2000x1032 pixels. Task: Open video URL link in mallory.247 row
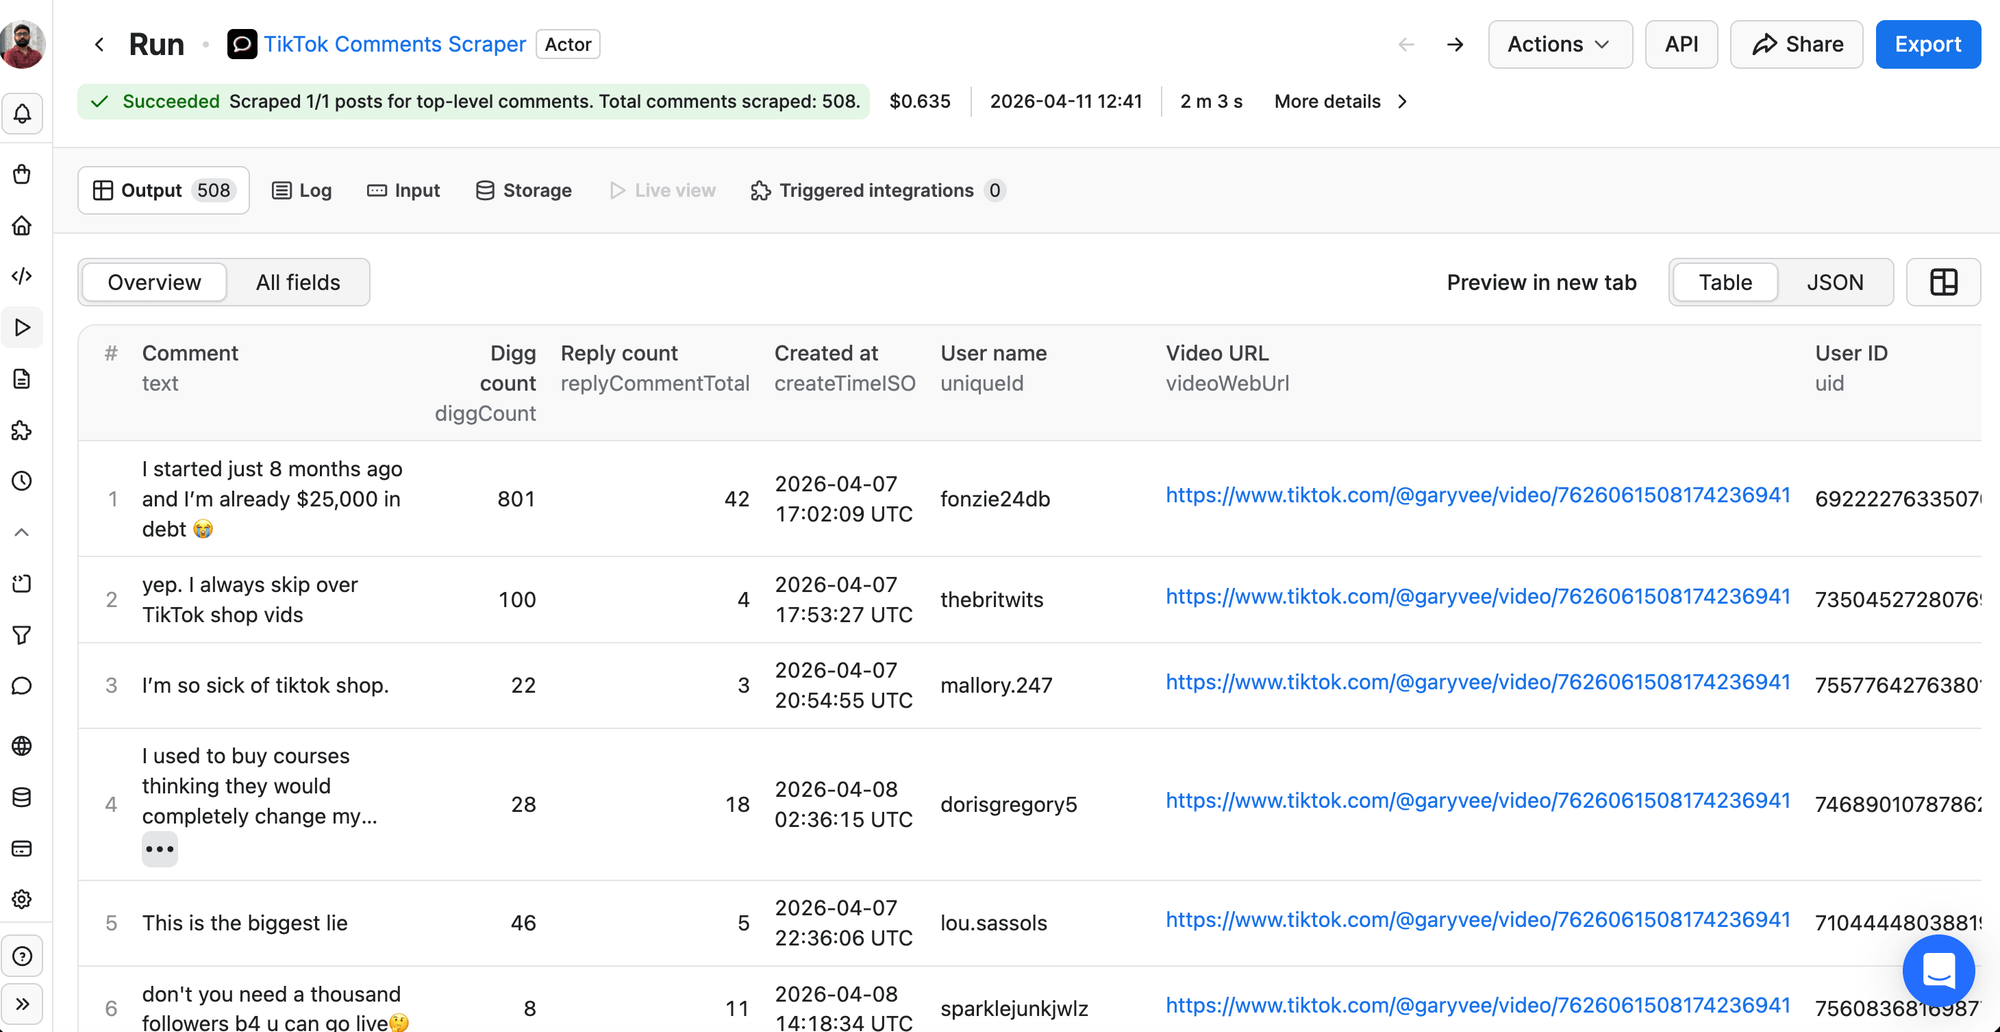pos(1478,682)
